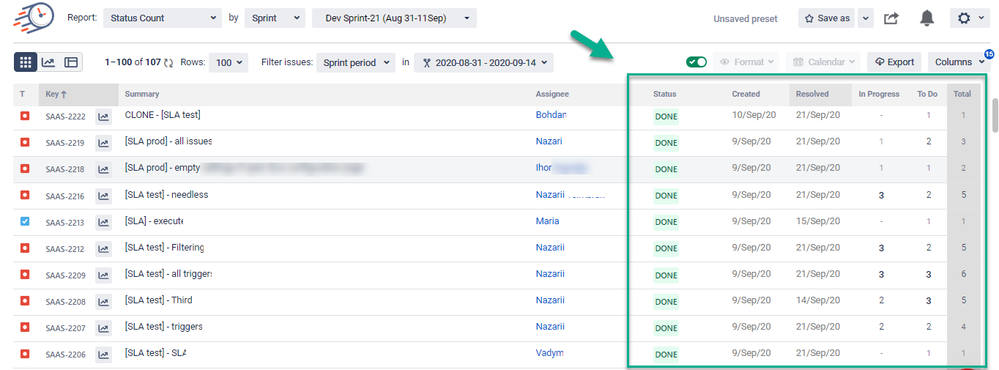Image resolution: width=999 pixels, height=370 pixels.
Task: Open chart for SAAS-2212
Action: [103, 248]
